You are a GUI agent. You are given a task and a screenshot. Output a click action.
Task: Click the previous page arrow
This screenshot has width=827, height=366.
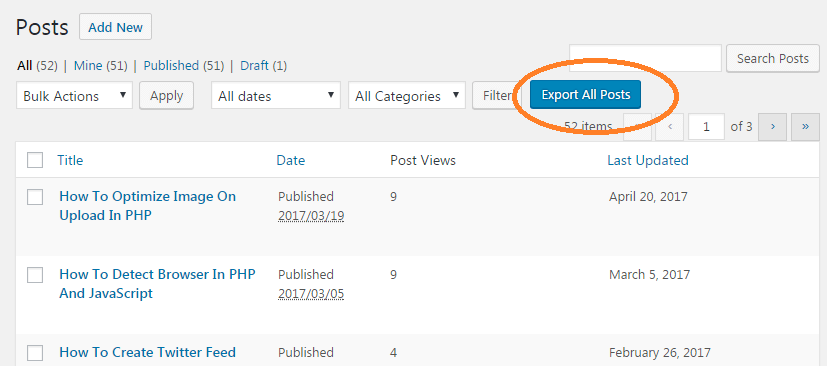point(670,127)
